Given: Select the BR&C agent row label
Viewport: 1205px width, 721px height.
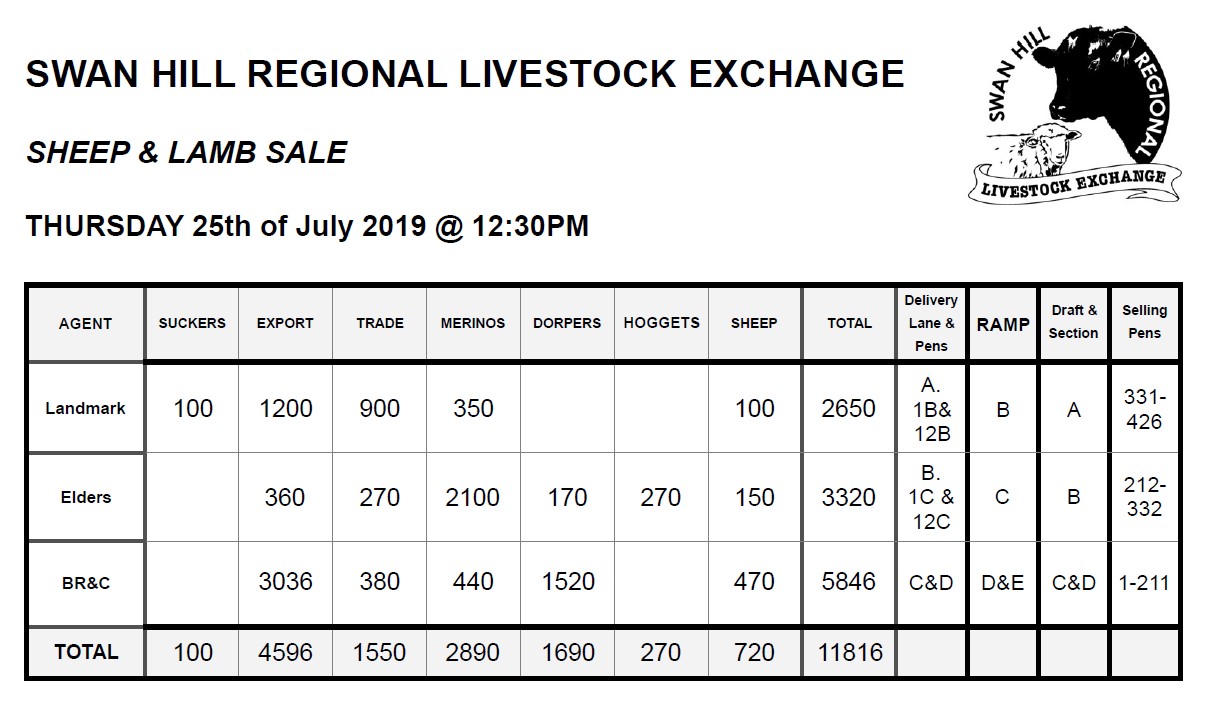Looking at the screenshot, I should [x=86, y=582].
